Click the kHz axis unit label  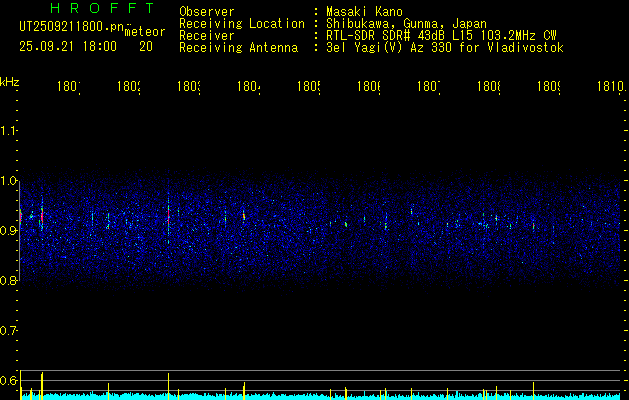(x=10, y=82)
